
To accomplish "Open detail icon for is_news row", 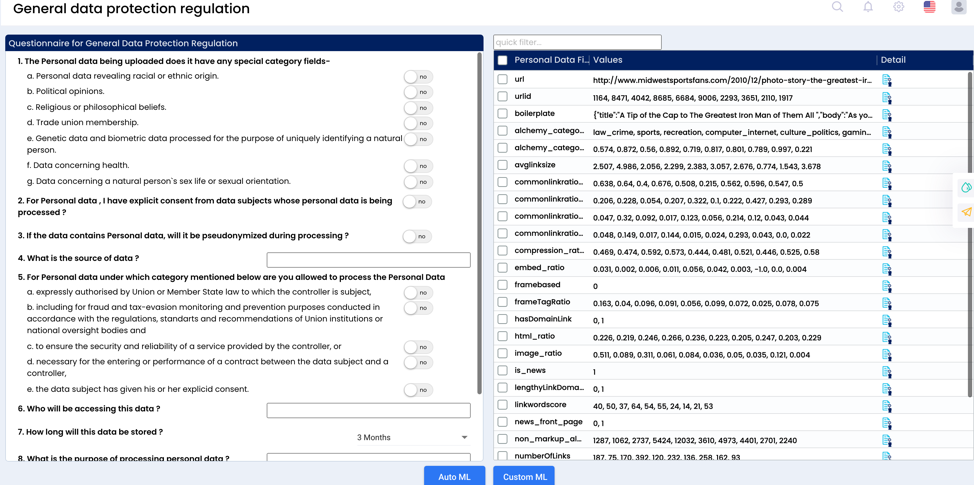I will [x=887, y=371].
